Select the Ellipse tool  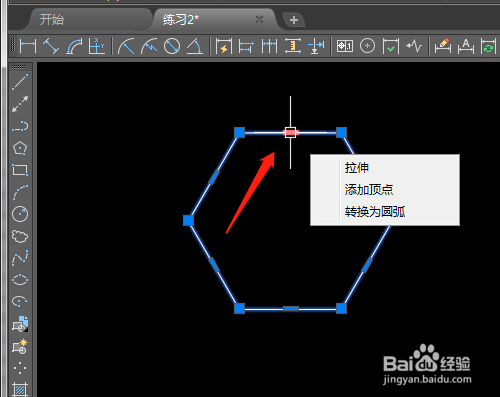(x=20, y=280)
